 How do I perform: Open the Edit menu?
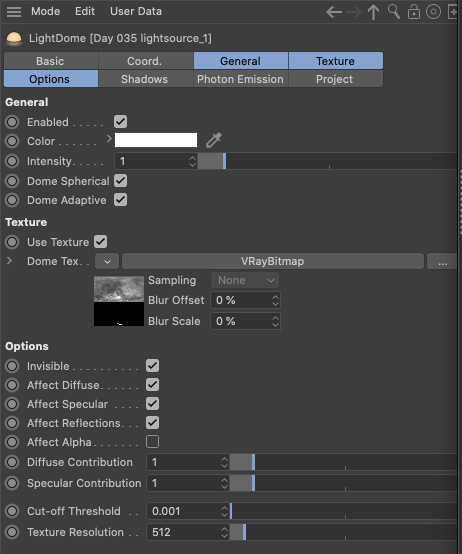pos(85,11)
